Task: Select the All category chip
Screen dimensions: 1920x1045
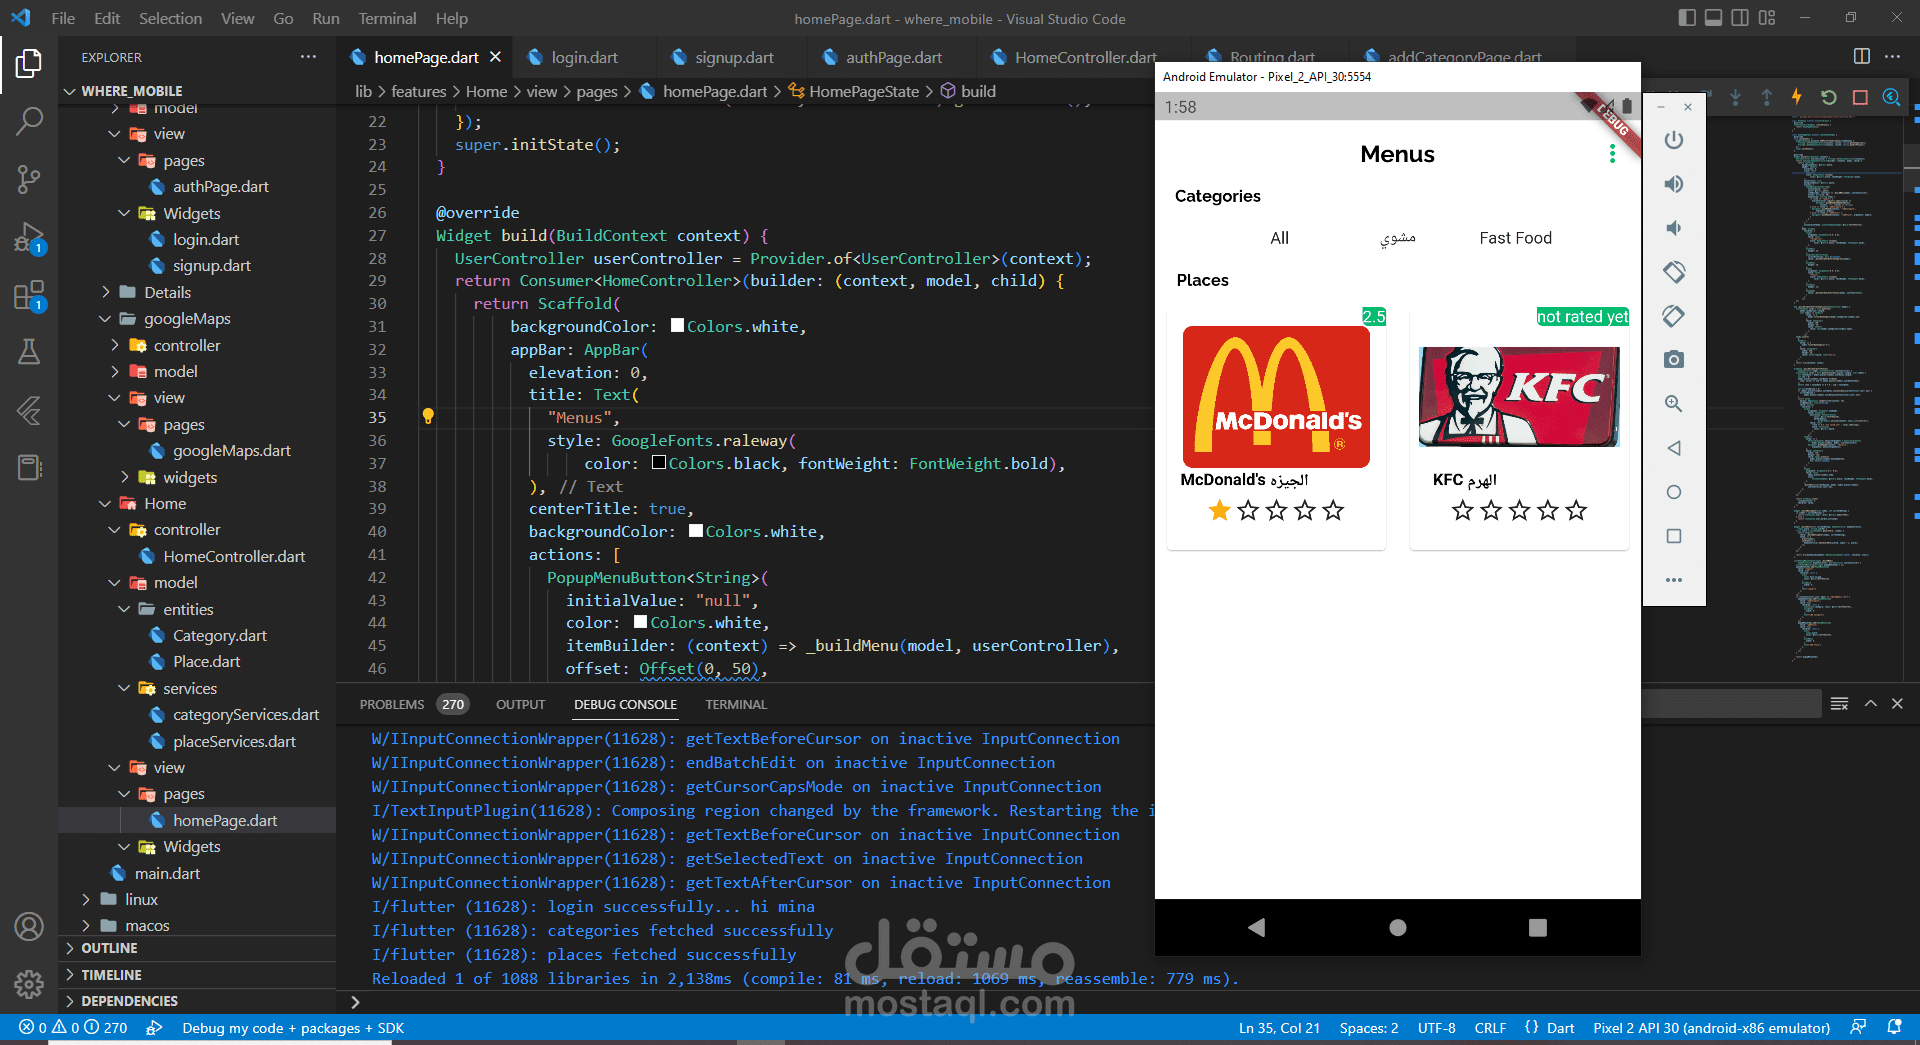Action: 1279,238
